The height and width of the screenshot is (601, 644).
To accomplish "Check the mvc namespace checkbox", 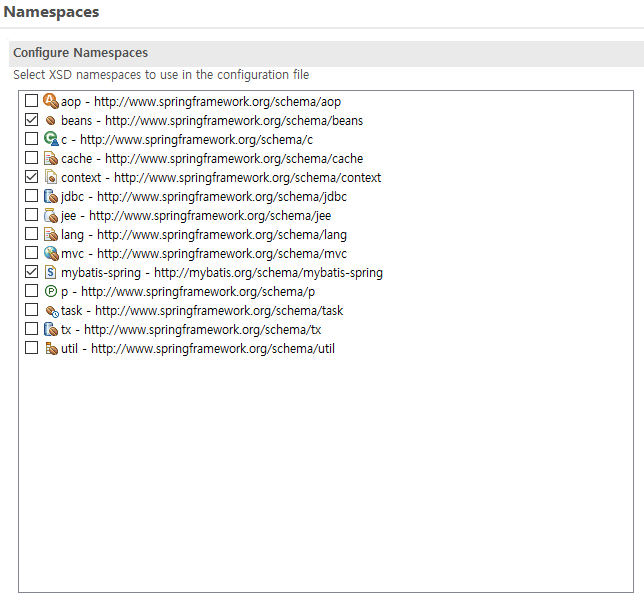I will tap(32, 253).
